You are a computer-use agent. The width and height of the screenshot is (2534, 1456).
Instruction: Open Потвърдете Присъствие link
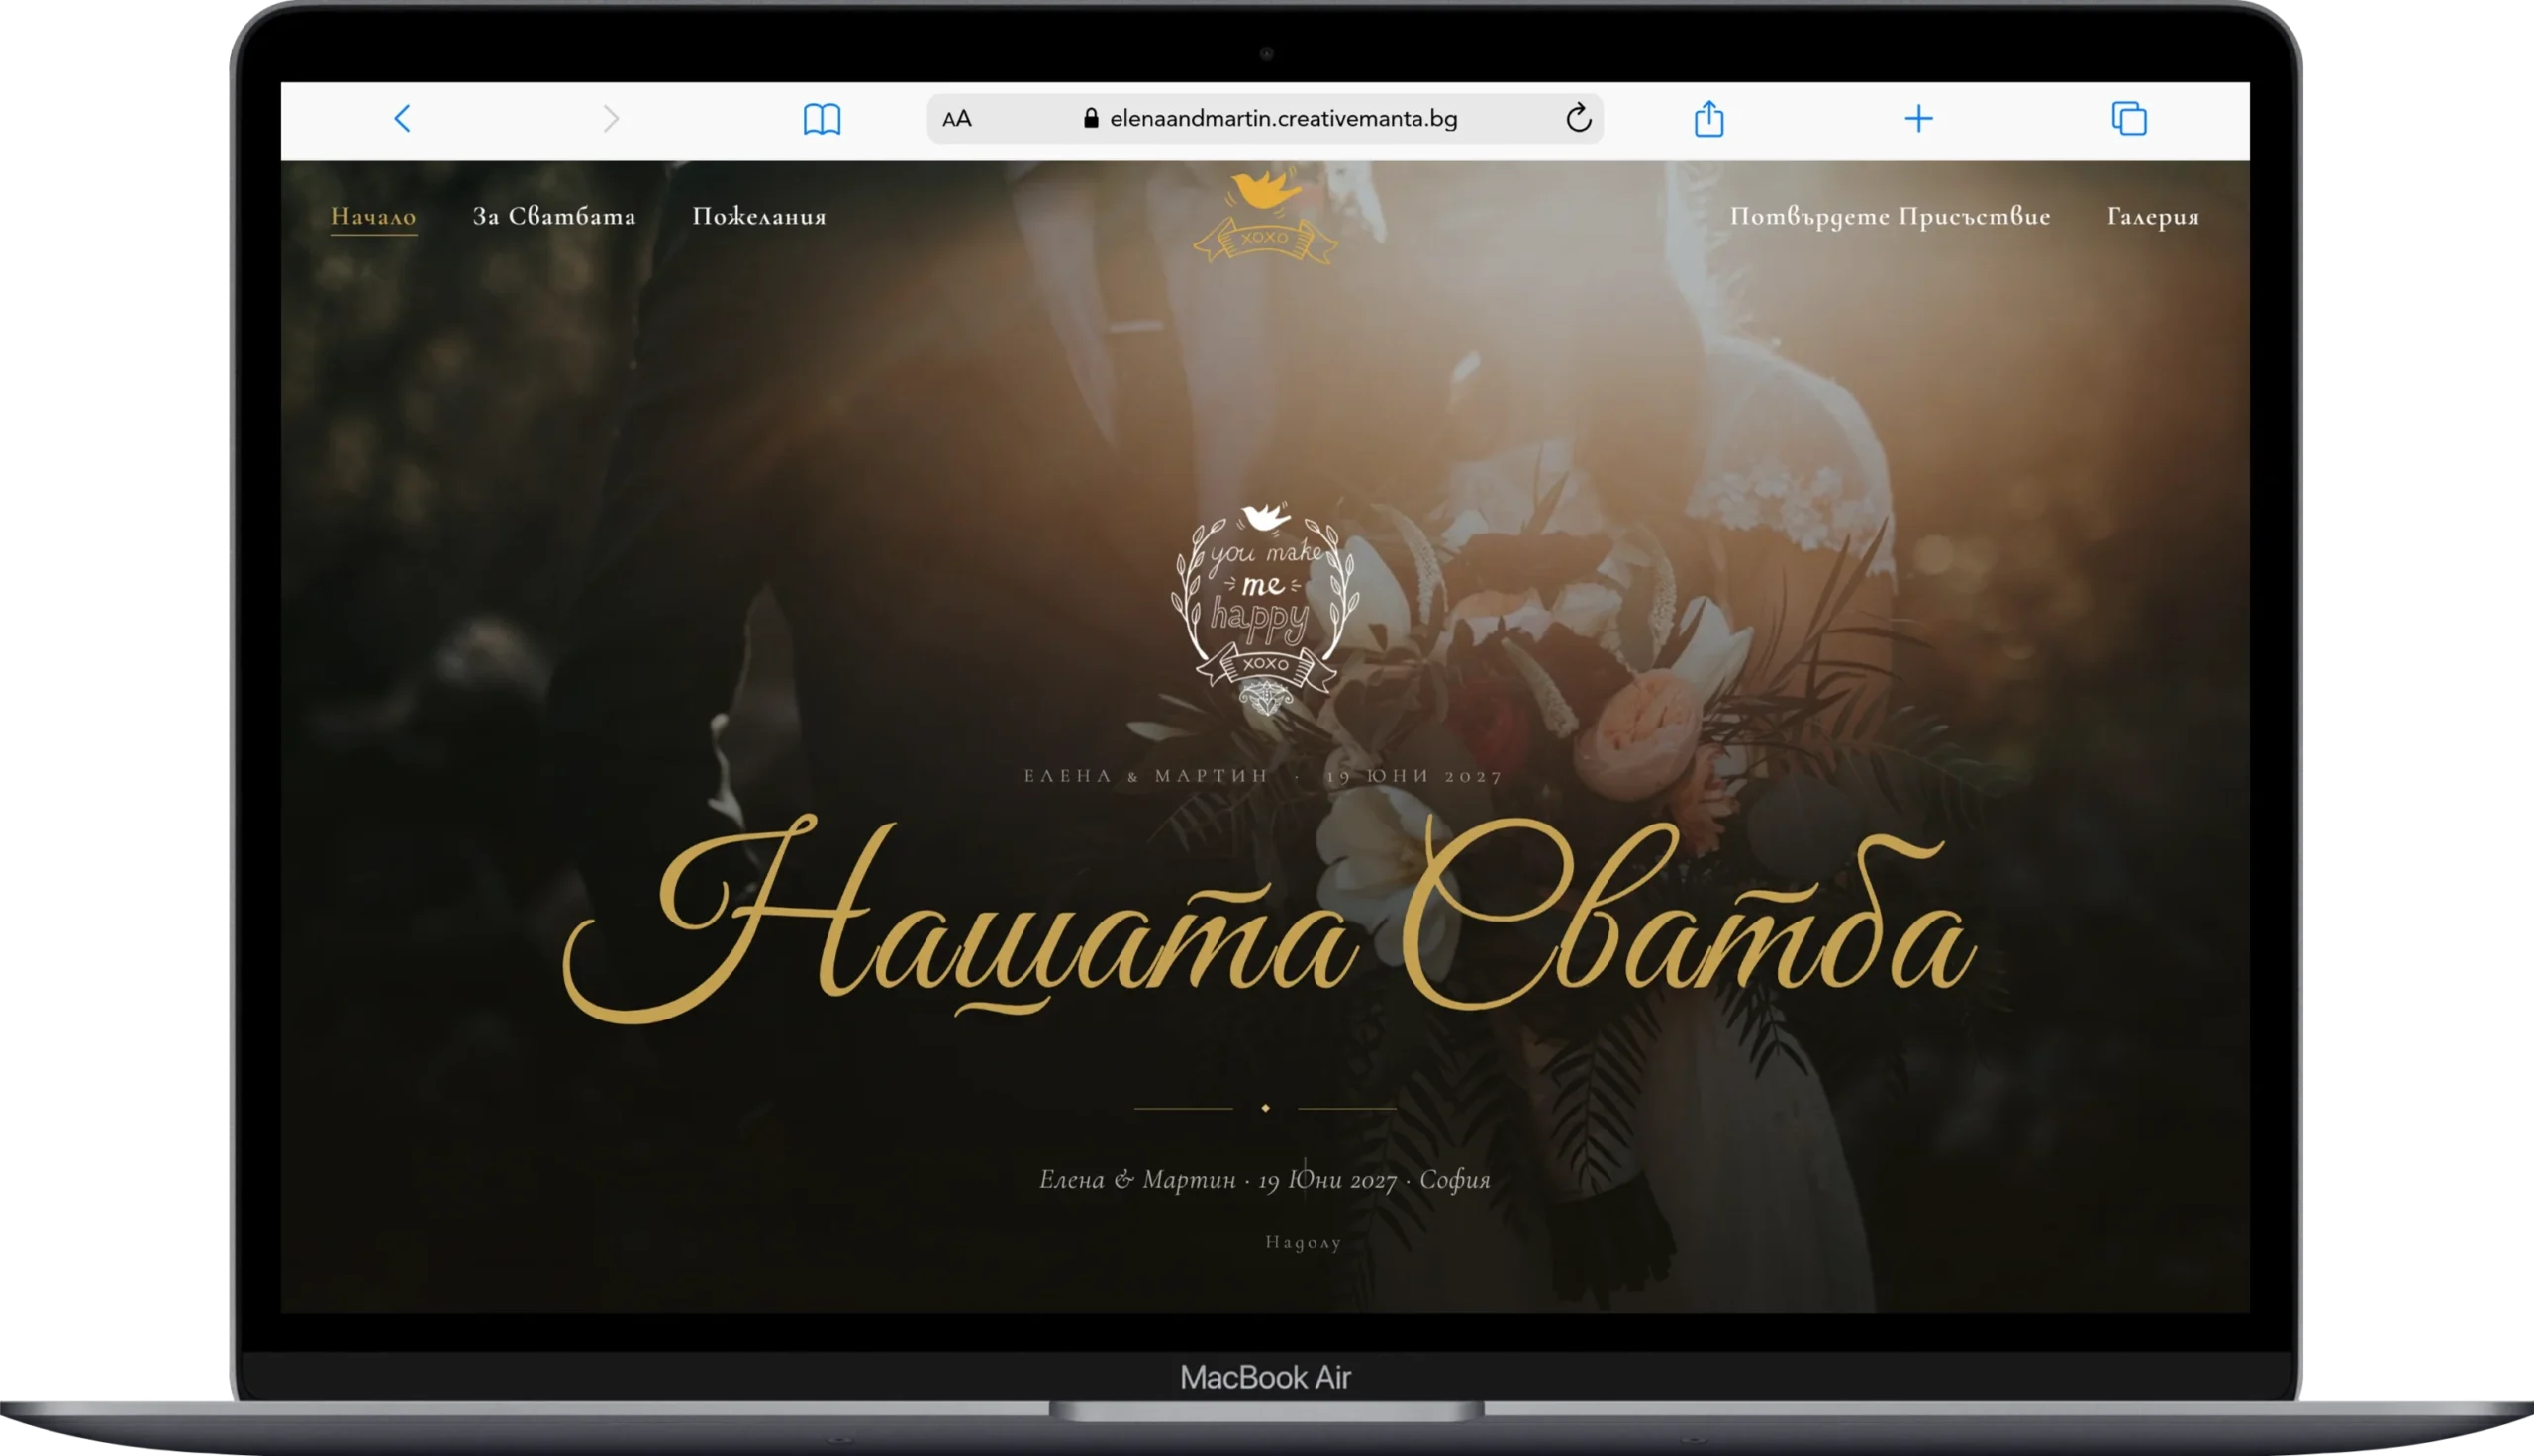[x=1890, y=216]
